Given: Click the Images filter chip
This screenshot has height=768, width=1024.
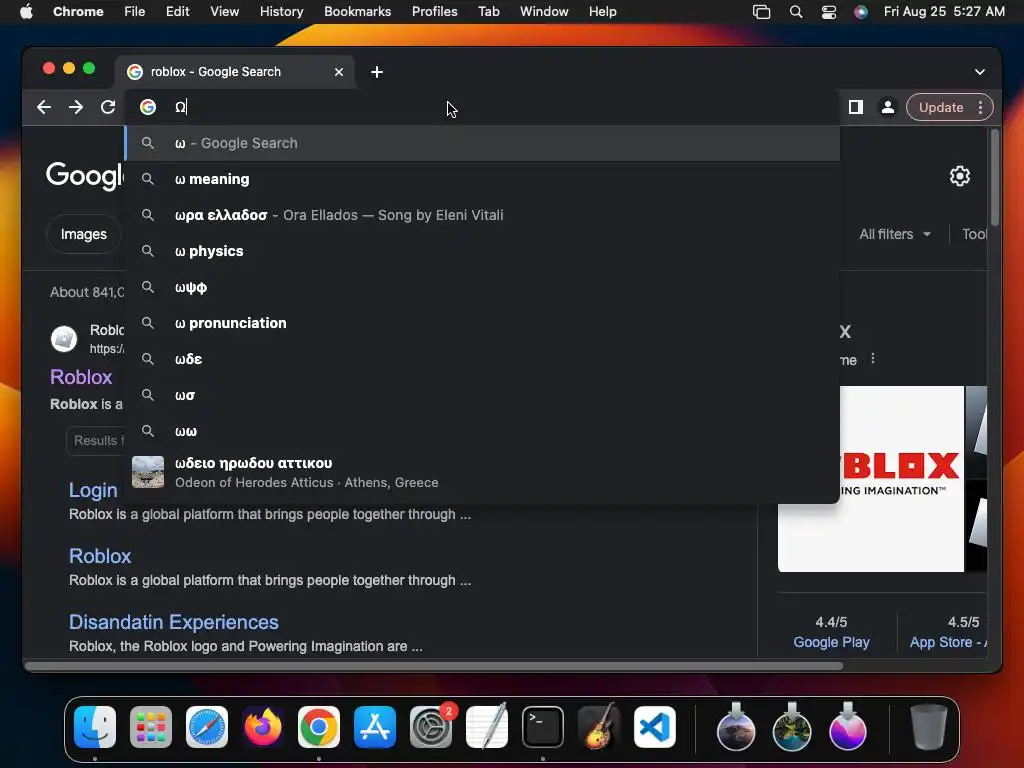Looking at the screenshot, I should [84, 234].
